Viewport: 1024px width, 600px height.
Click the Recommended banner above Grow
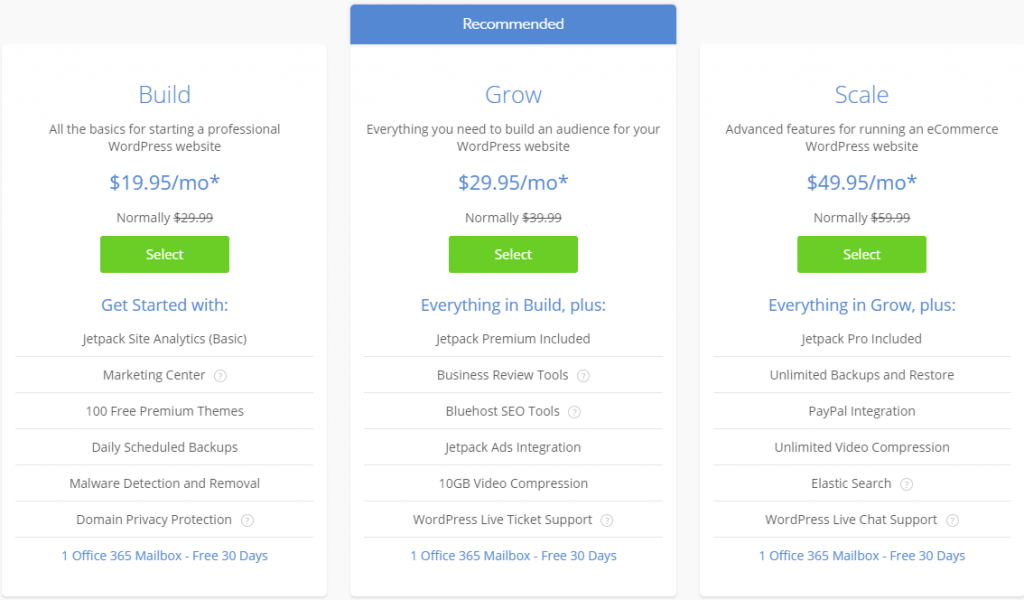coord(513,24)
